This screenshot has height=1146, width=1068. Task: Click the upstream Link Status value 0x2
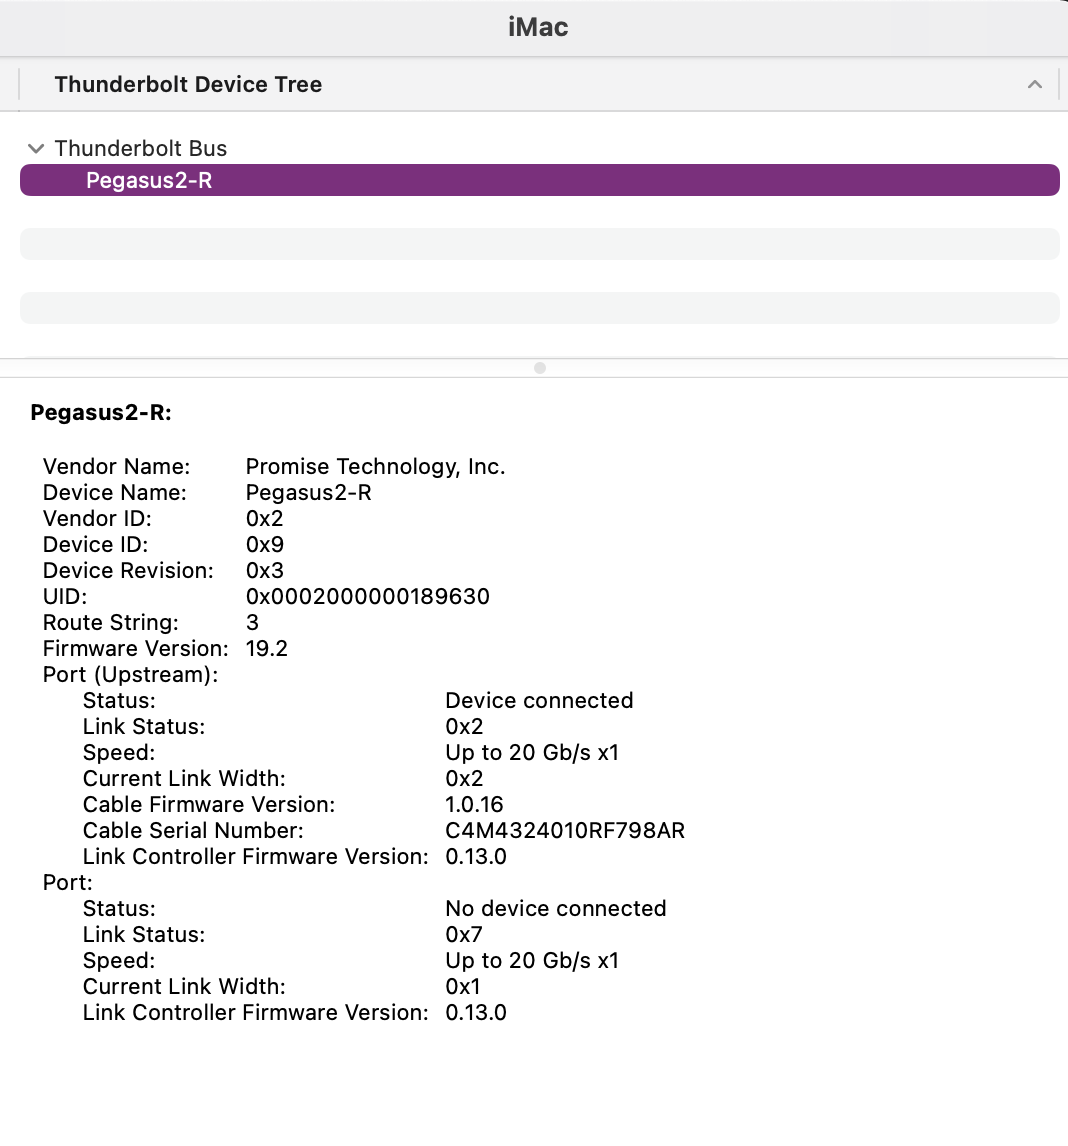tap(464, 726)
